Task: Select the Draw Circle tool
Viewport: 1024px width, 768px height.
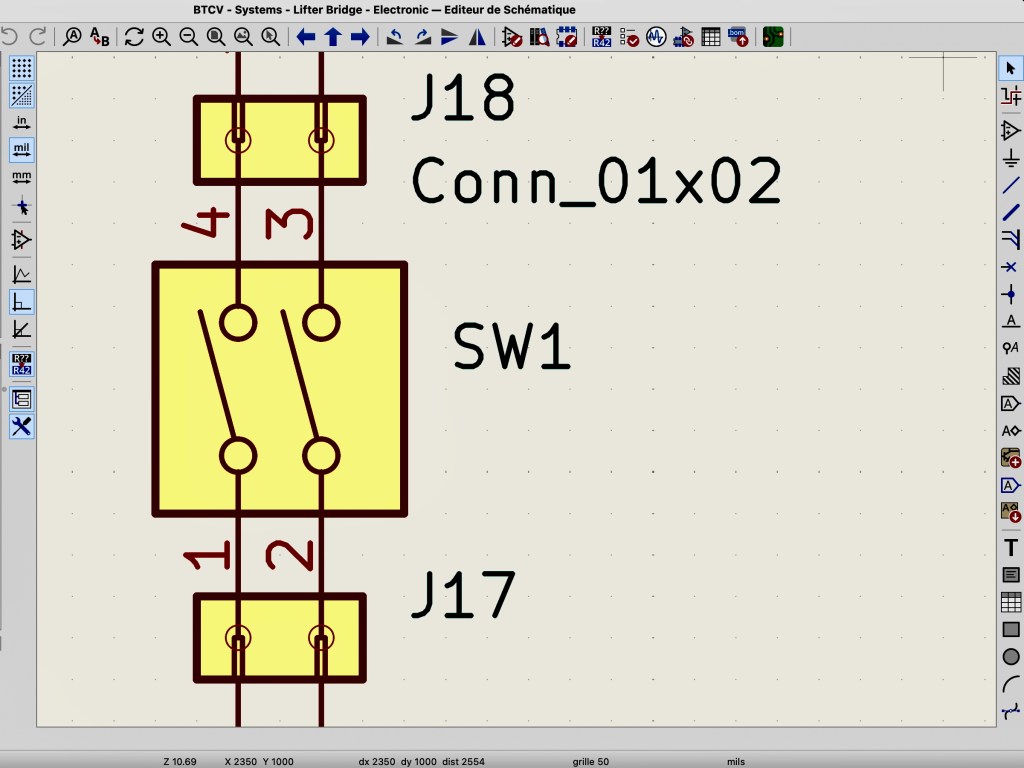Action: pyautogui.click(x=1011, y=657)
